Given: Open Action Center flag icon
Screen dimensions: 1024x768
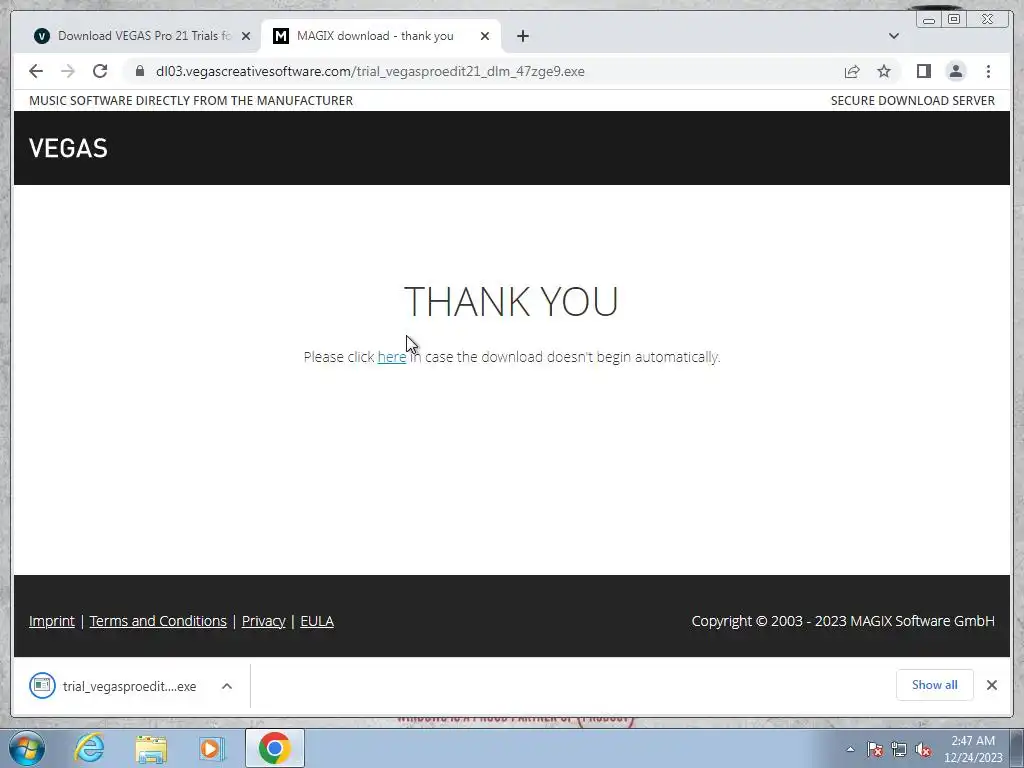Looking at the screenshot, I should coord(875,749).
